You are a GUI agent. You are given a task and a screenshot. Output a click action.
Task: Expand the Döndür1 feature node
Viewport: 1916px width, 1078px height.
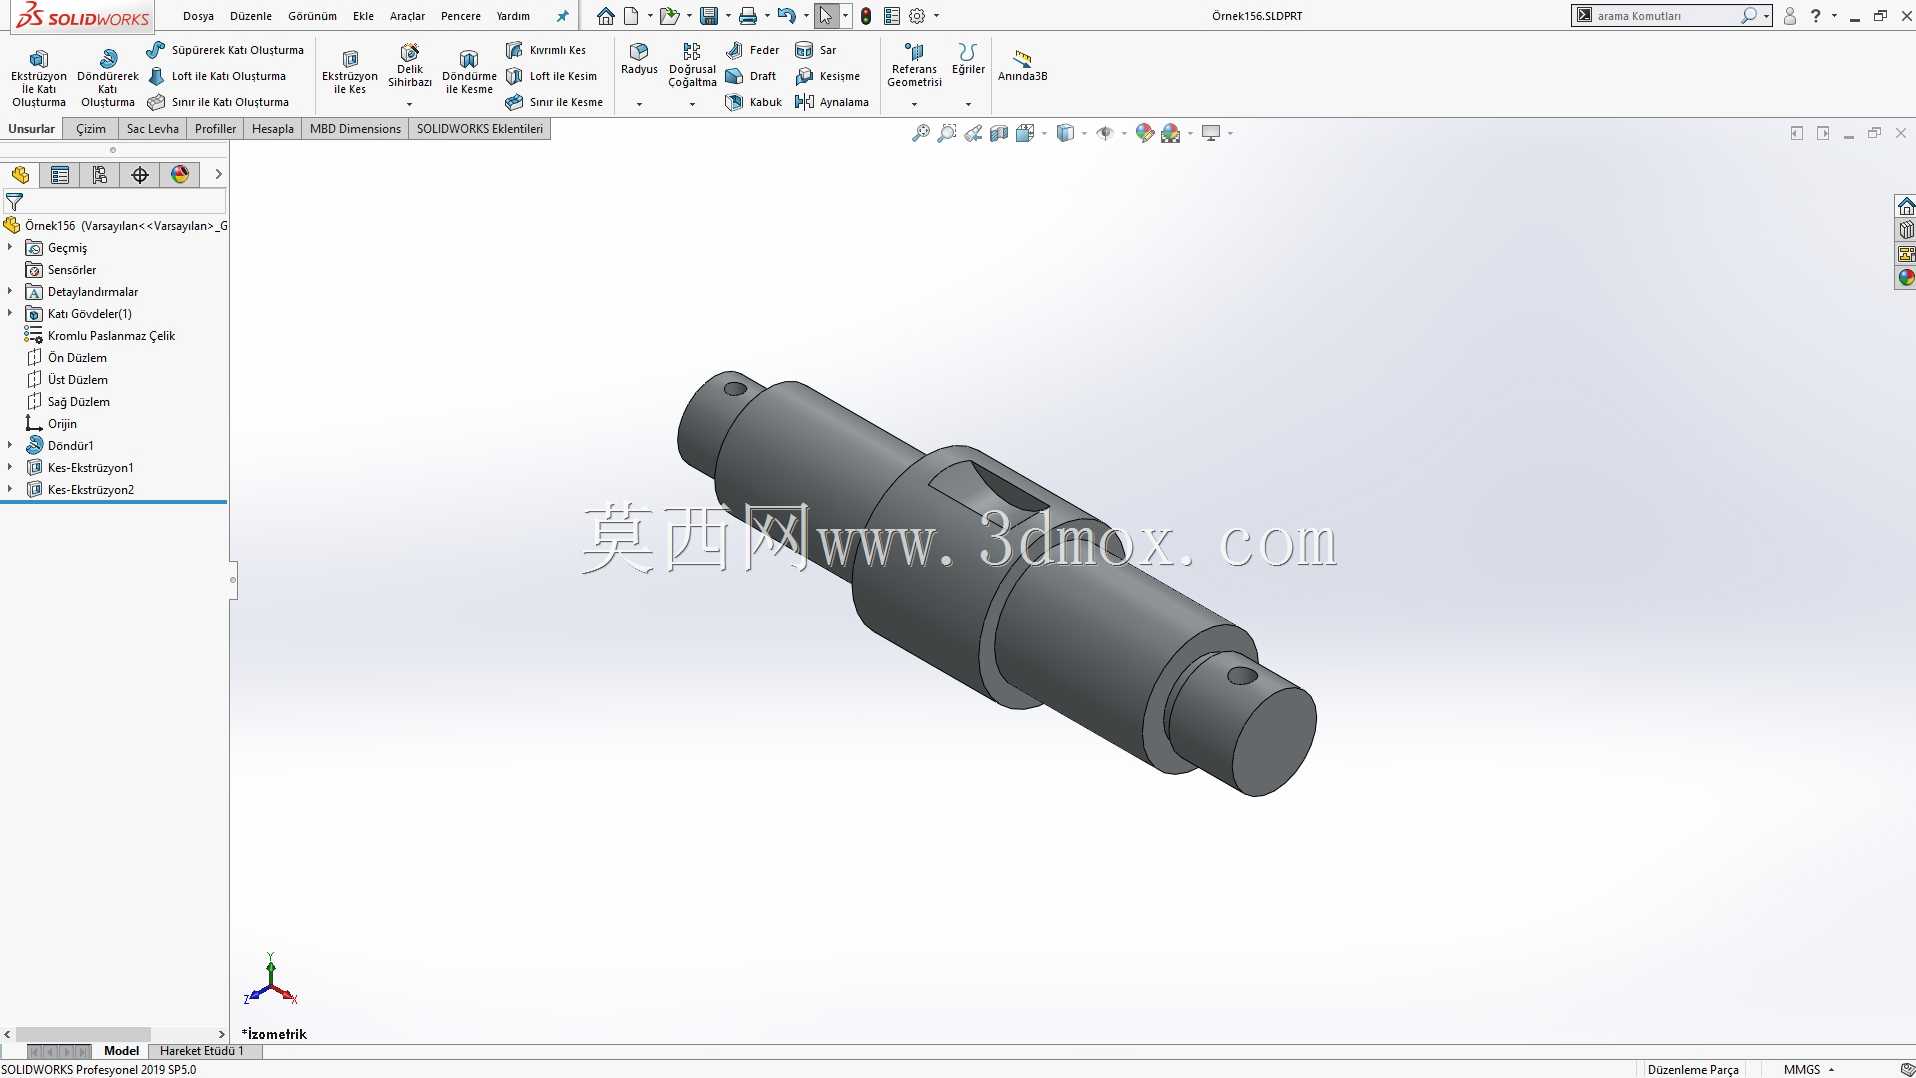(x=10, y=445)
